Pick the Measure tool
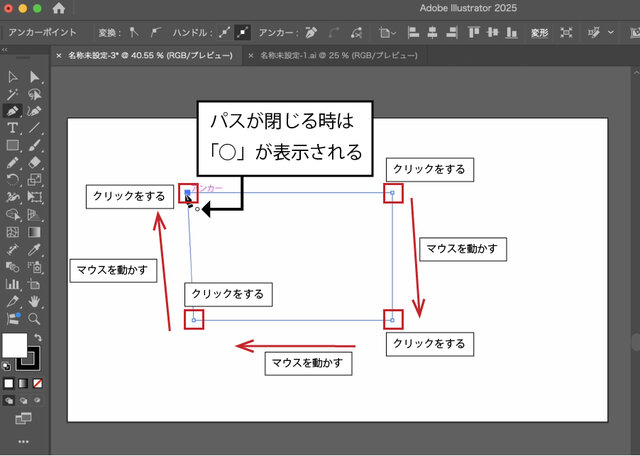Screen dimensions: 640x456 pyautogui.click(x=13, y=249)
